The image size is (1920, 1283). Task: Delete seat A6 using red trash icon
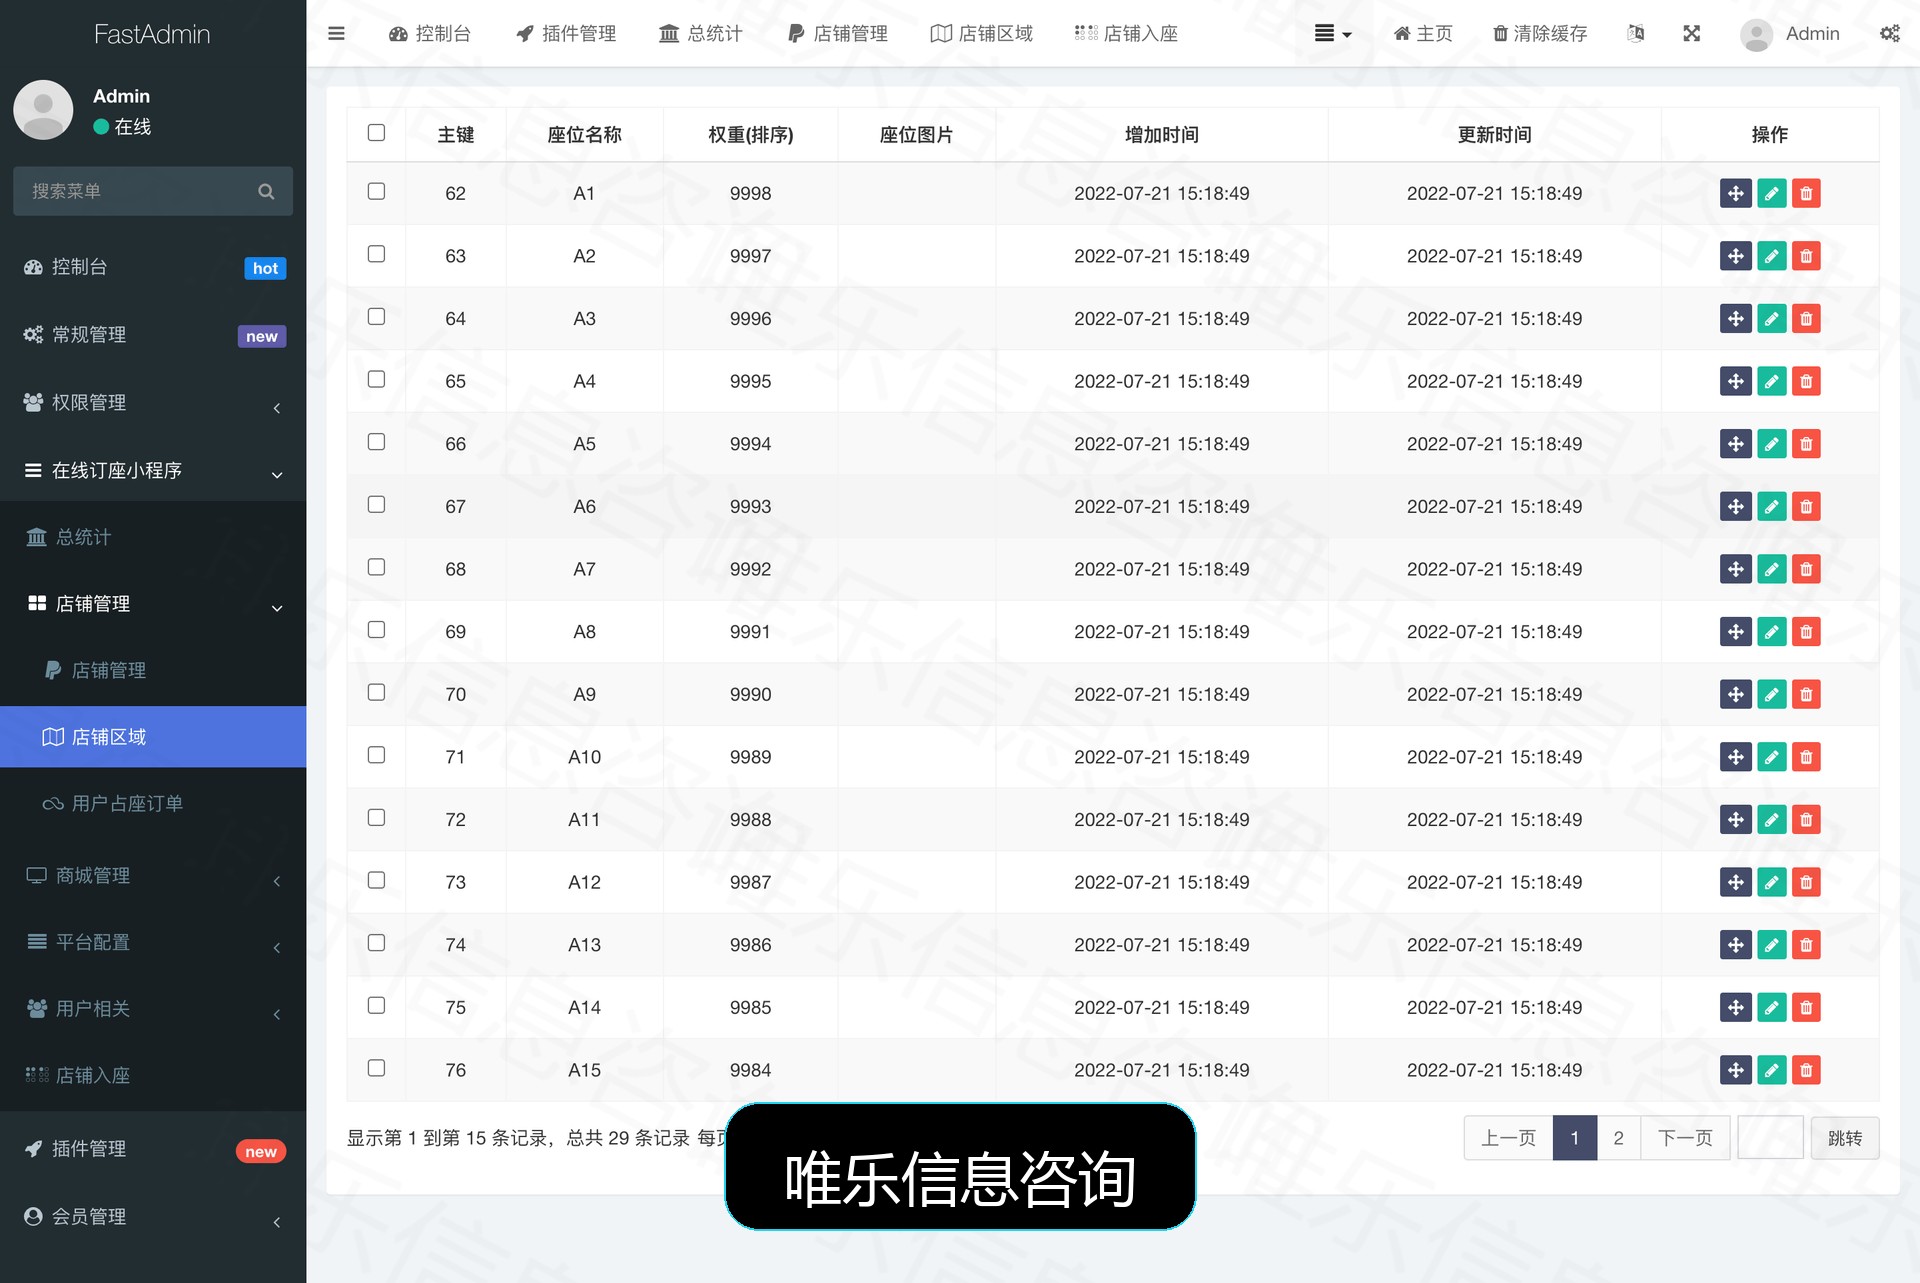click(1806, 506)
